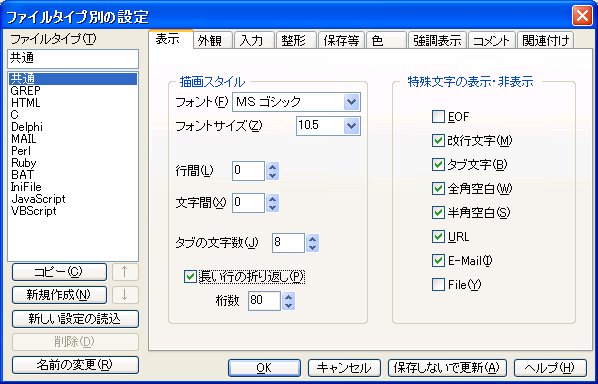598x384 pixels.
Task: Choose JavaScript file type
Action: pos(73,199)
